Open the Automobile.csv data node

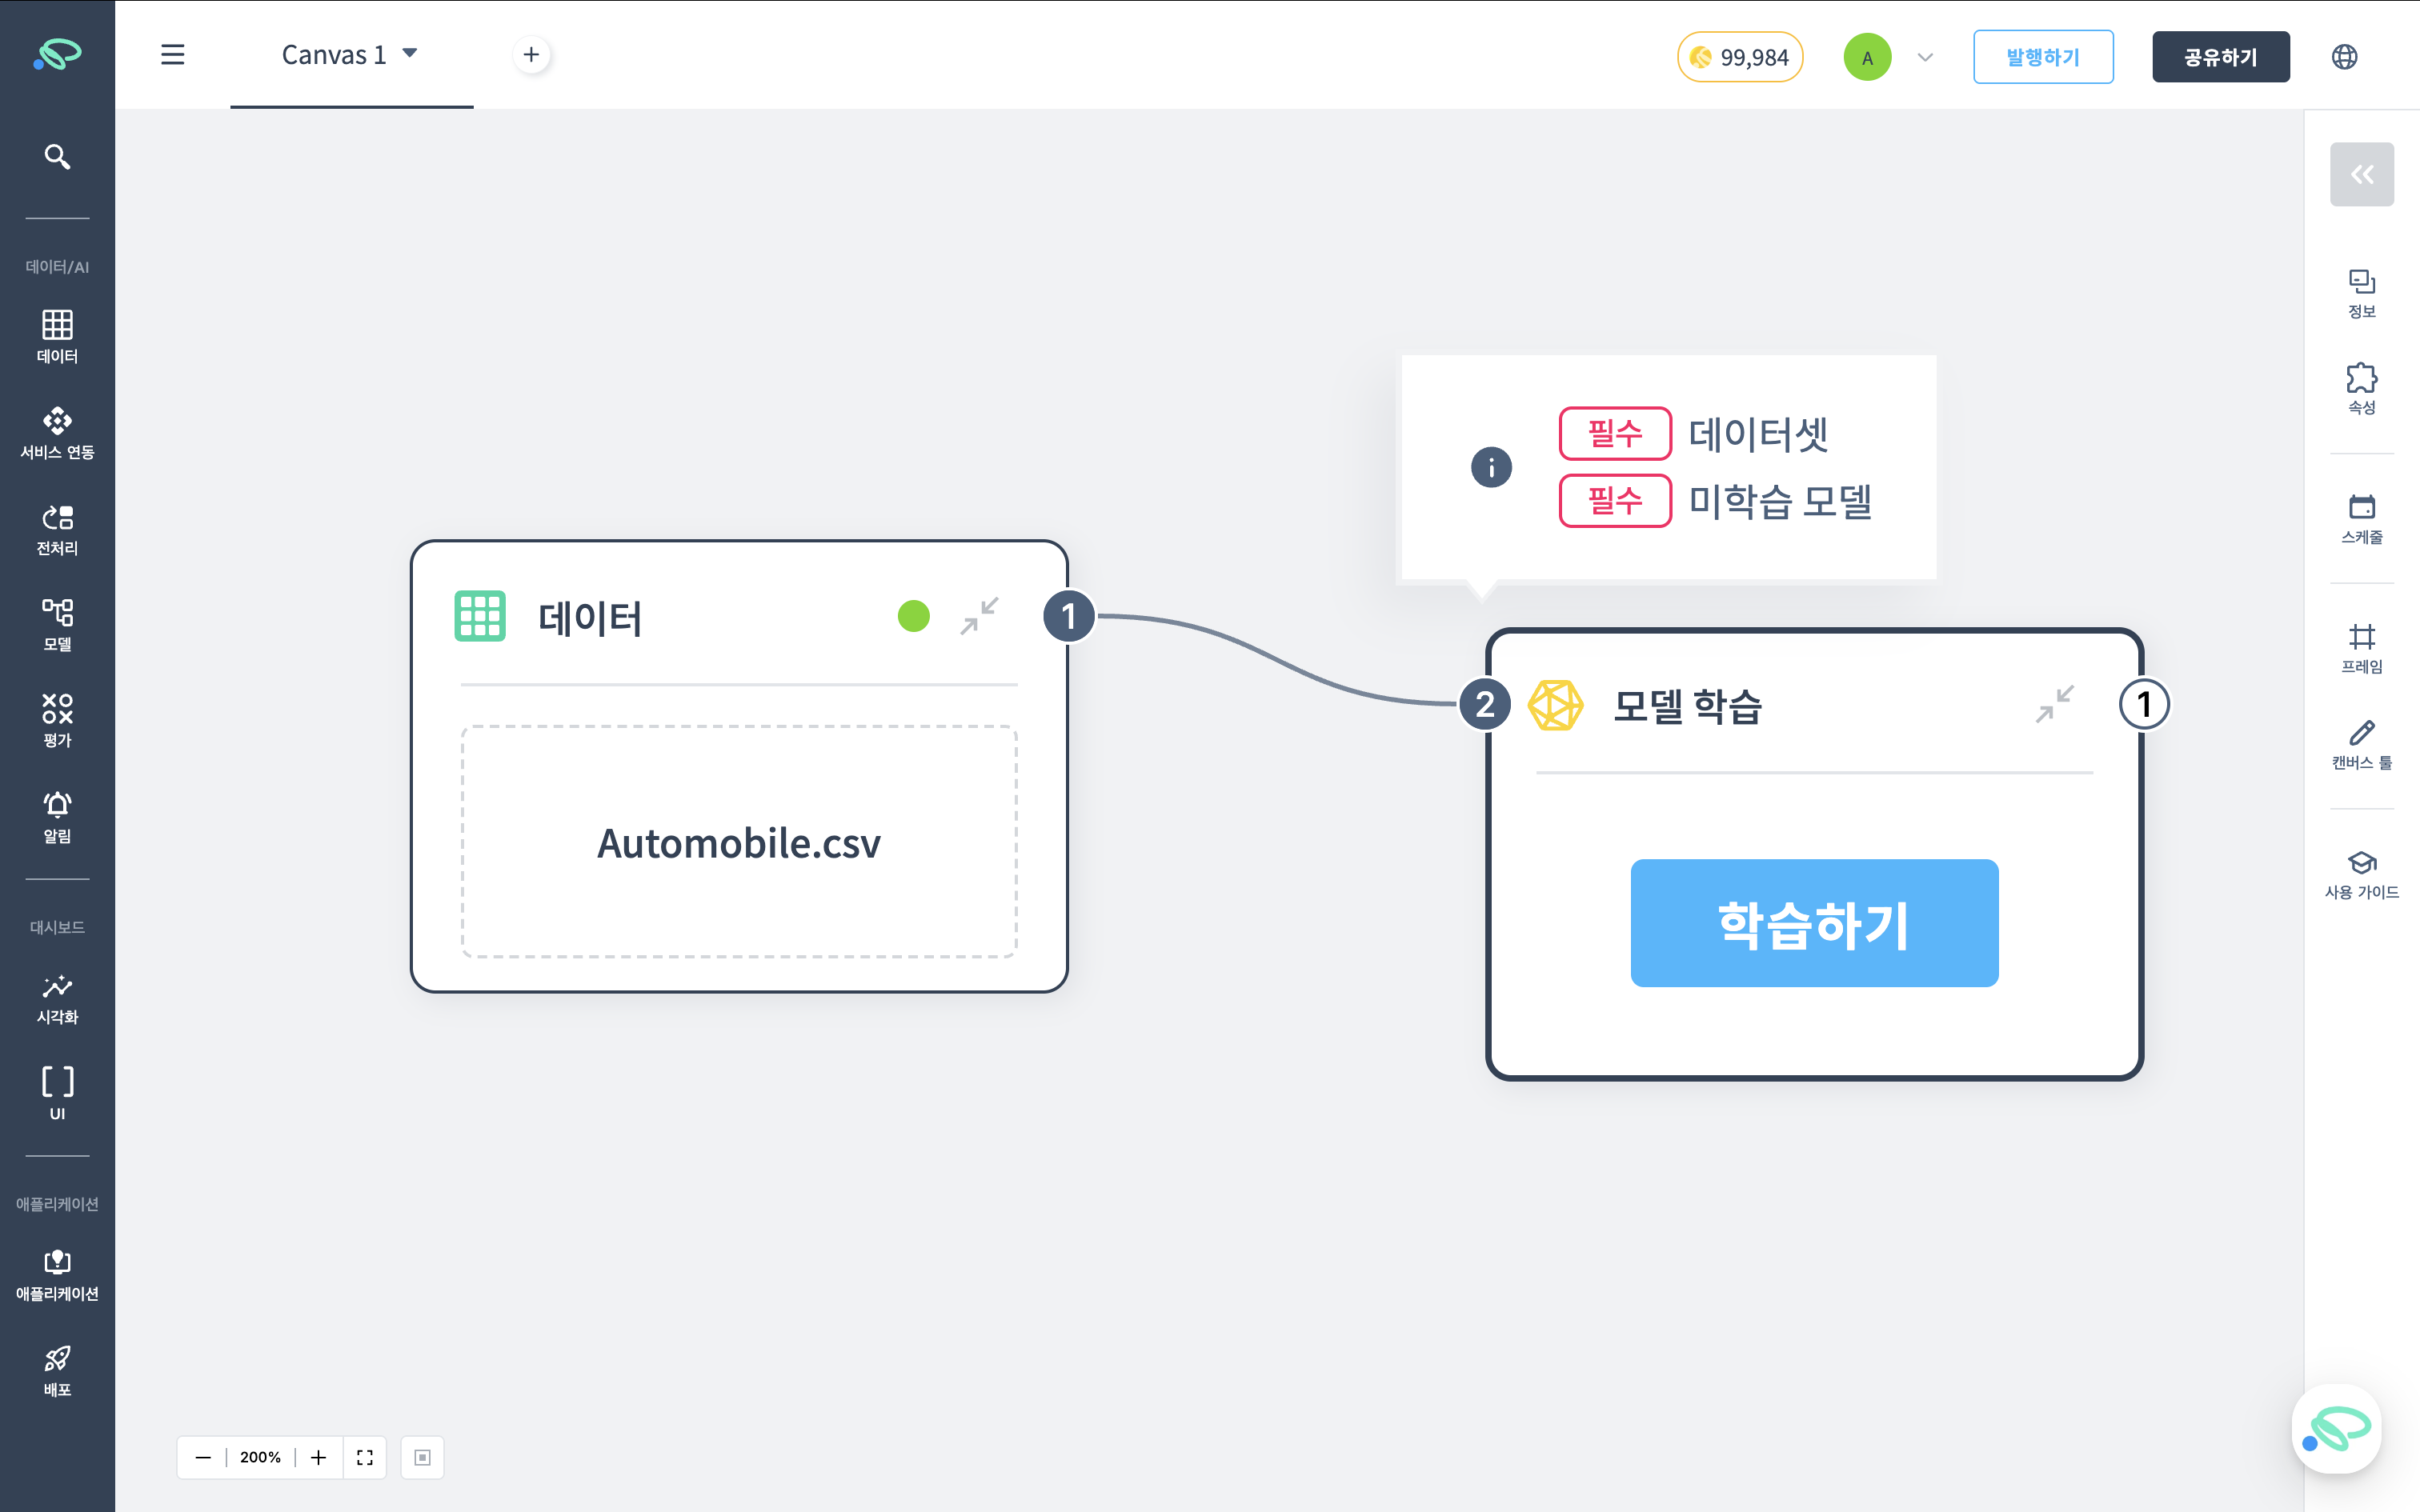(x=739, y=843)
